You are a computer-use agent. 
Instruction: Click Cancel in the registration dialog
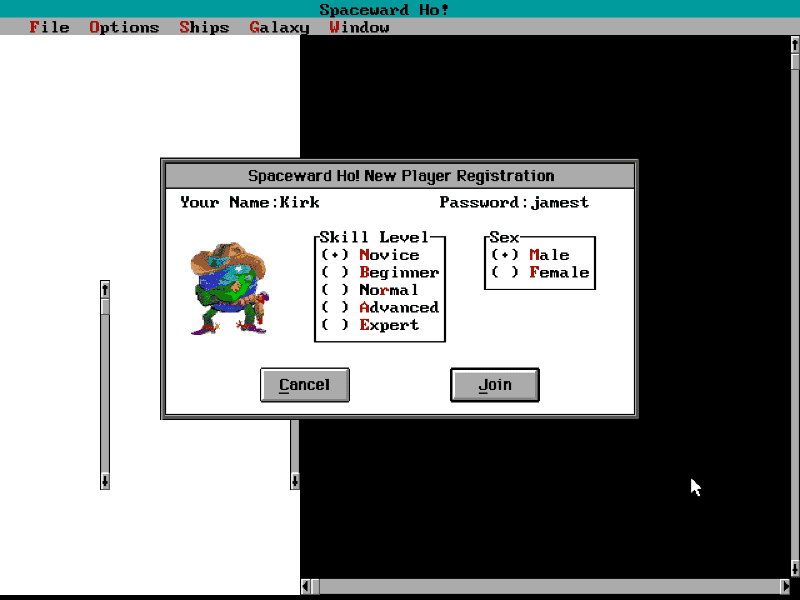[x=304, y=385]
